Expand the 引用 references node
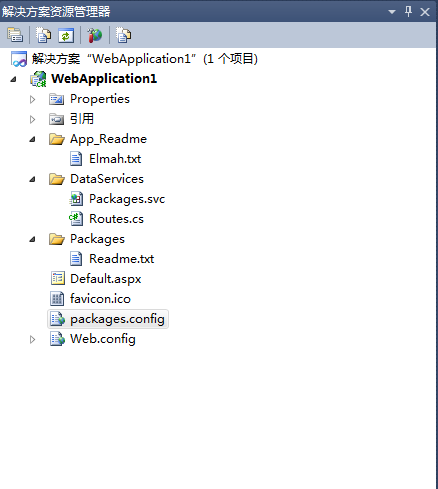 click(x=32, y=119)
